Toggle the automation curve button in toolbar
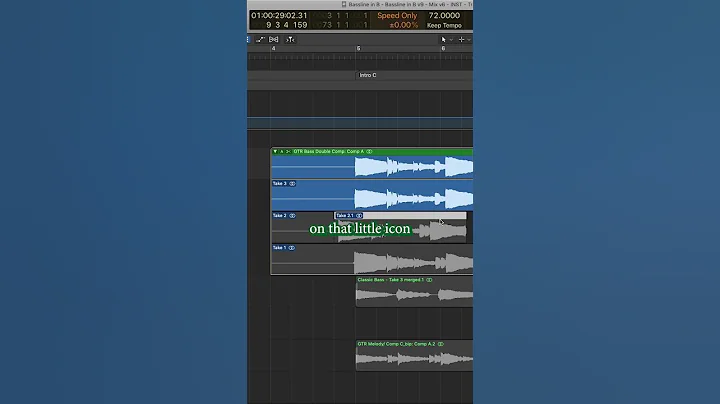Viewport: 720px width, 404px height. [x=260, y=40]
